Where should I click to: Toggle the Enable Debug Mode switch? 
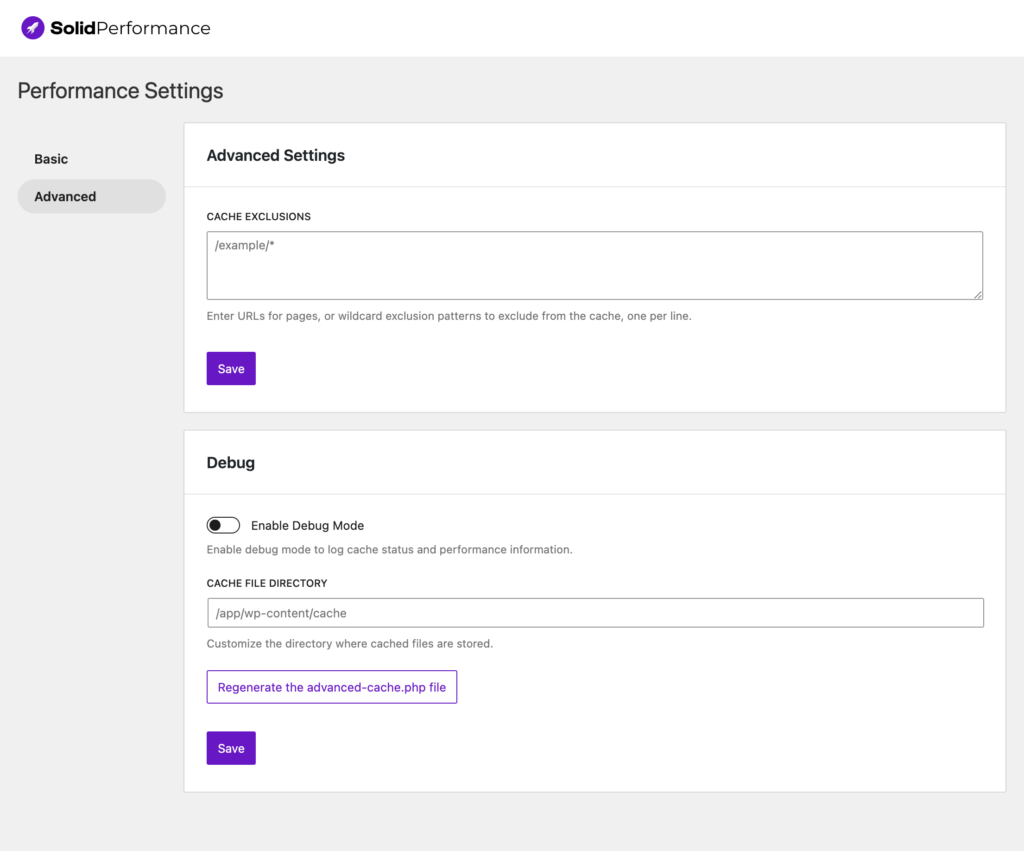[x=223, y=525]
